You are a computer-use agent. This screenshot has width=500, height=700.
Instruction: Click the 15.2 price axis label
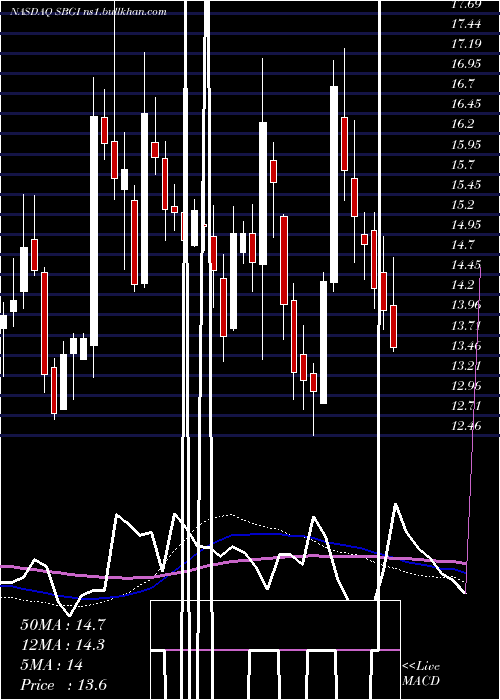click(x=463, y=205)
